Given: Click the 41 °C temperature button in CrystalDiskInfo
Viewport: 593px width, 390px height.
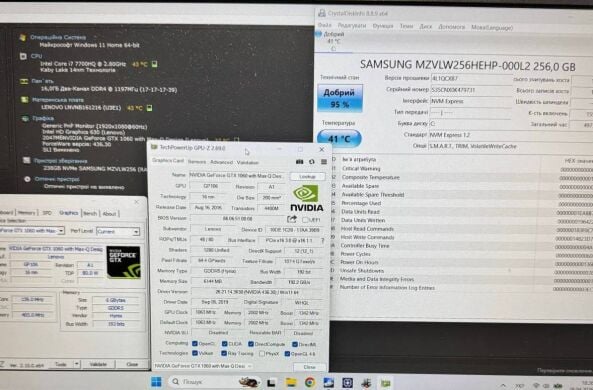Looking at the screenshot, I should tap(339, 139).
